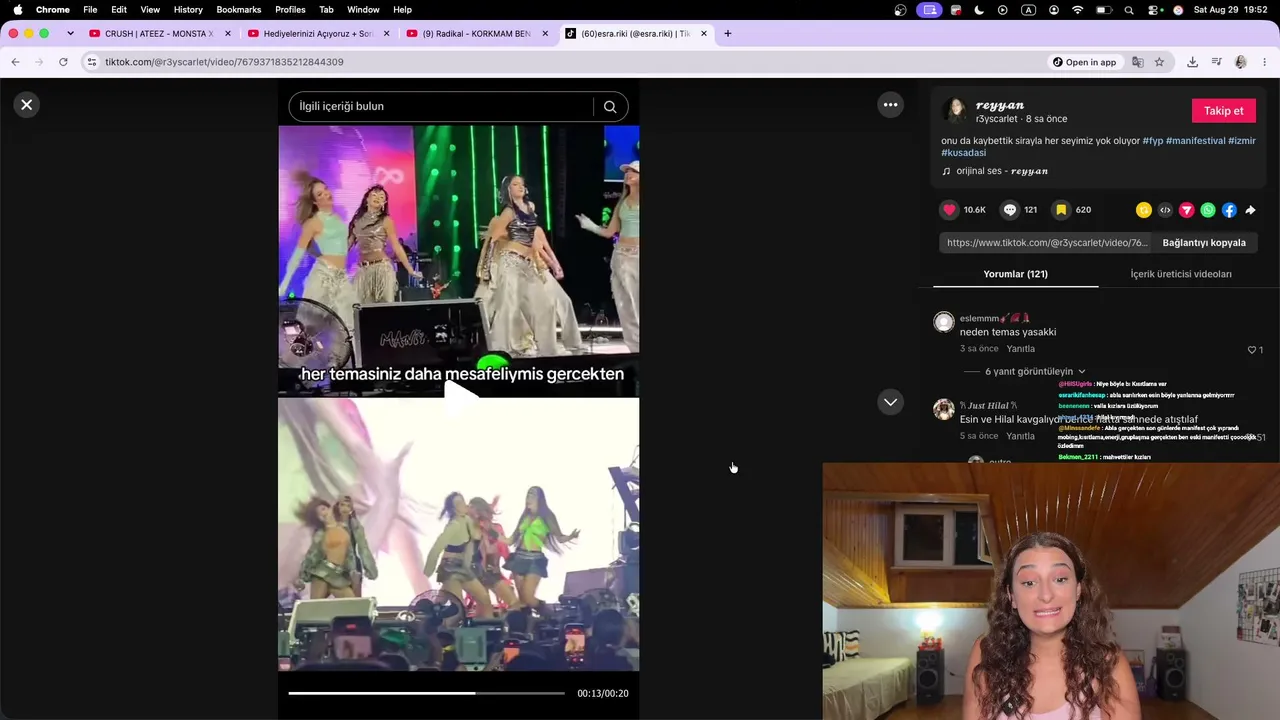Share the video to WhatsApp
This screenshot has height=720, width=1280.
[x=1208, y=210]
